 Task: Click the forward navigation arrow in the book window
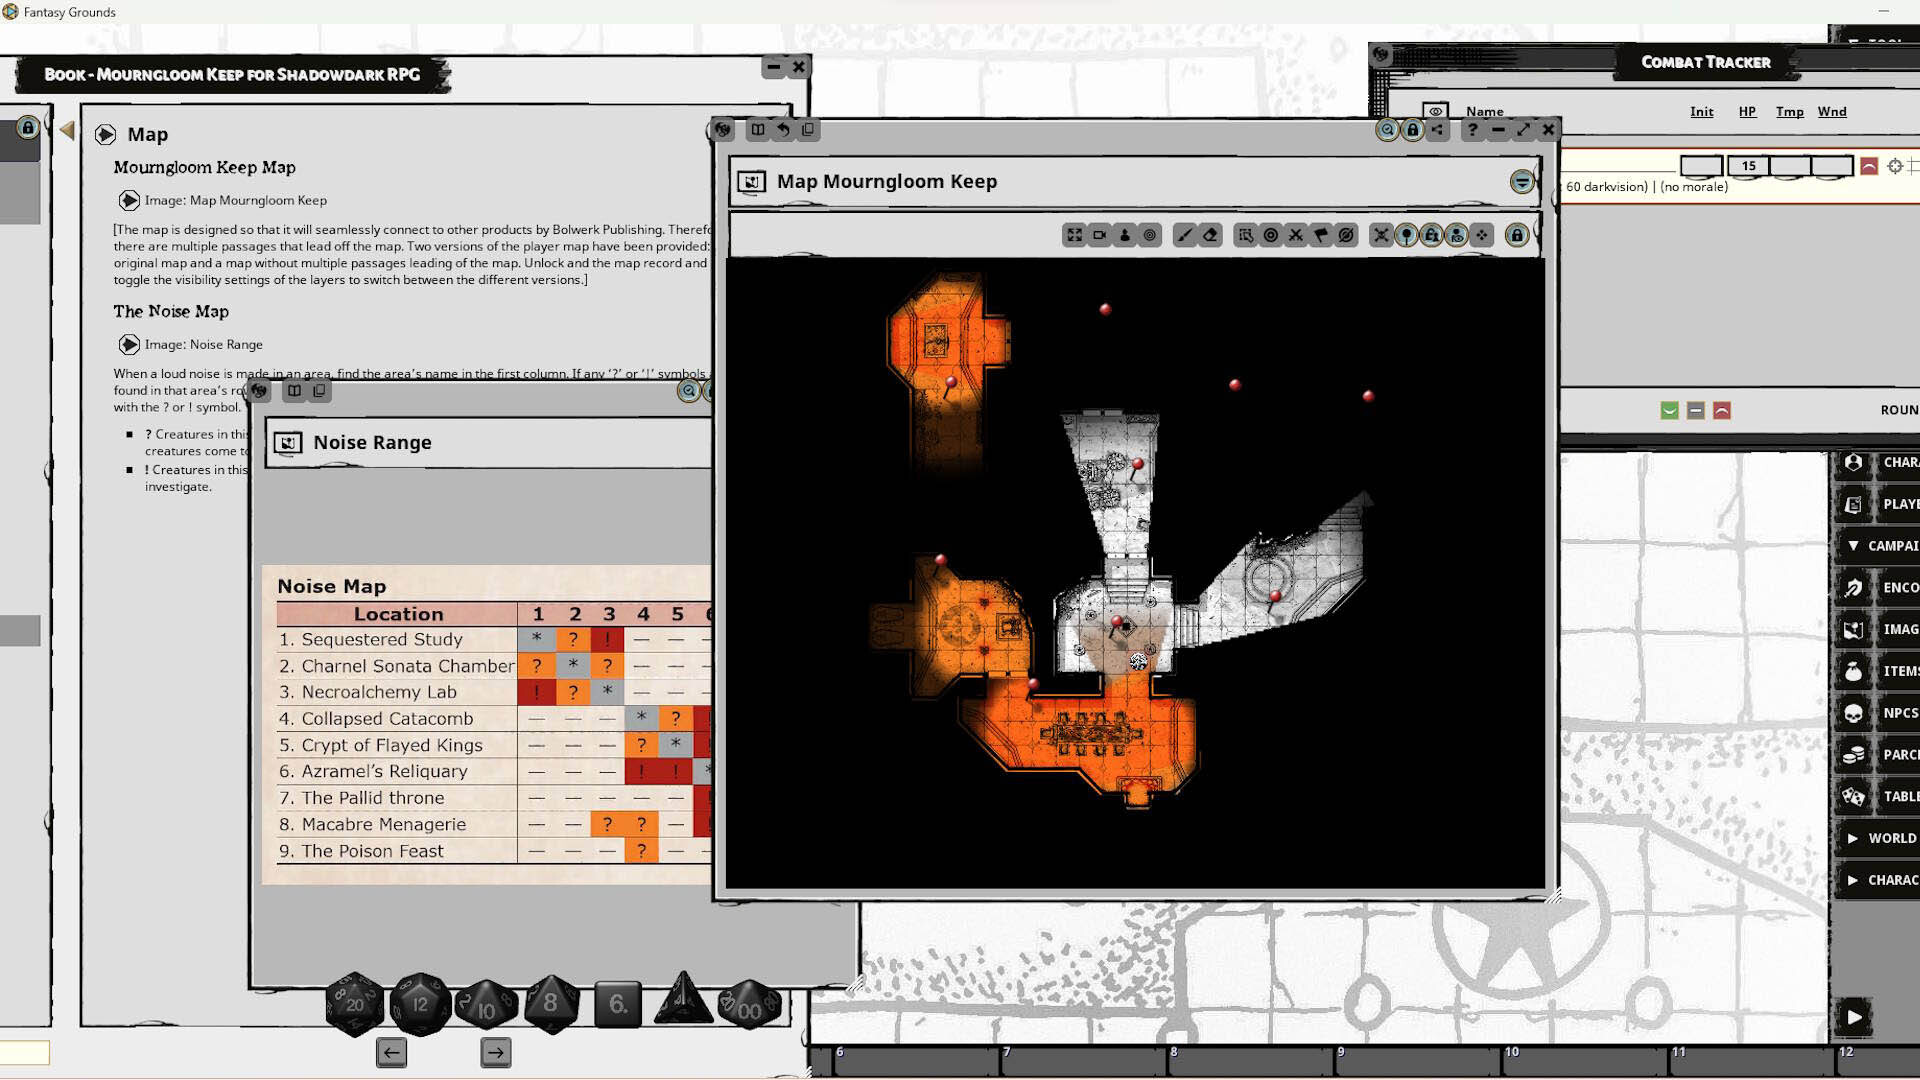495,1052
